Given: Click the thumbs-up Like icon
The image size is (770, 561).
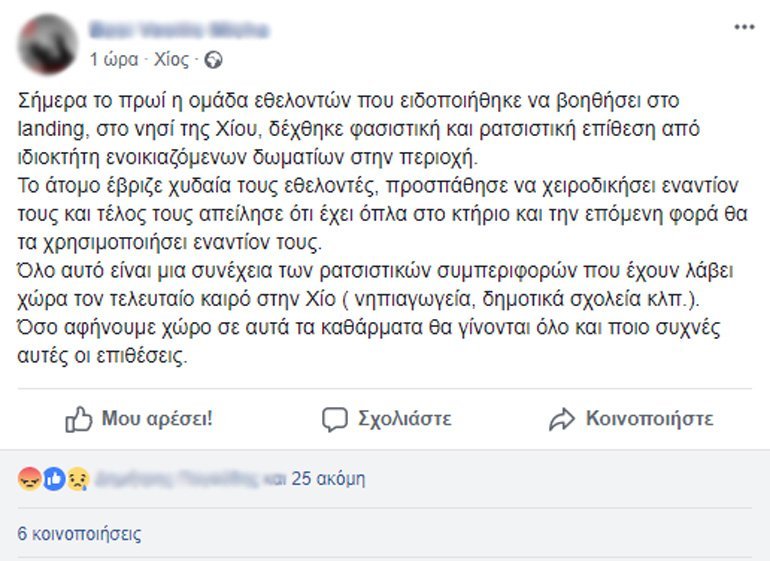Looking at the screenshot, I should [79, 419].
